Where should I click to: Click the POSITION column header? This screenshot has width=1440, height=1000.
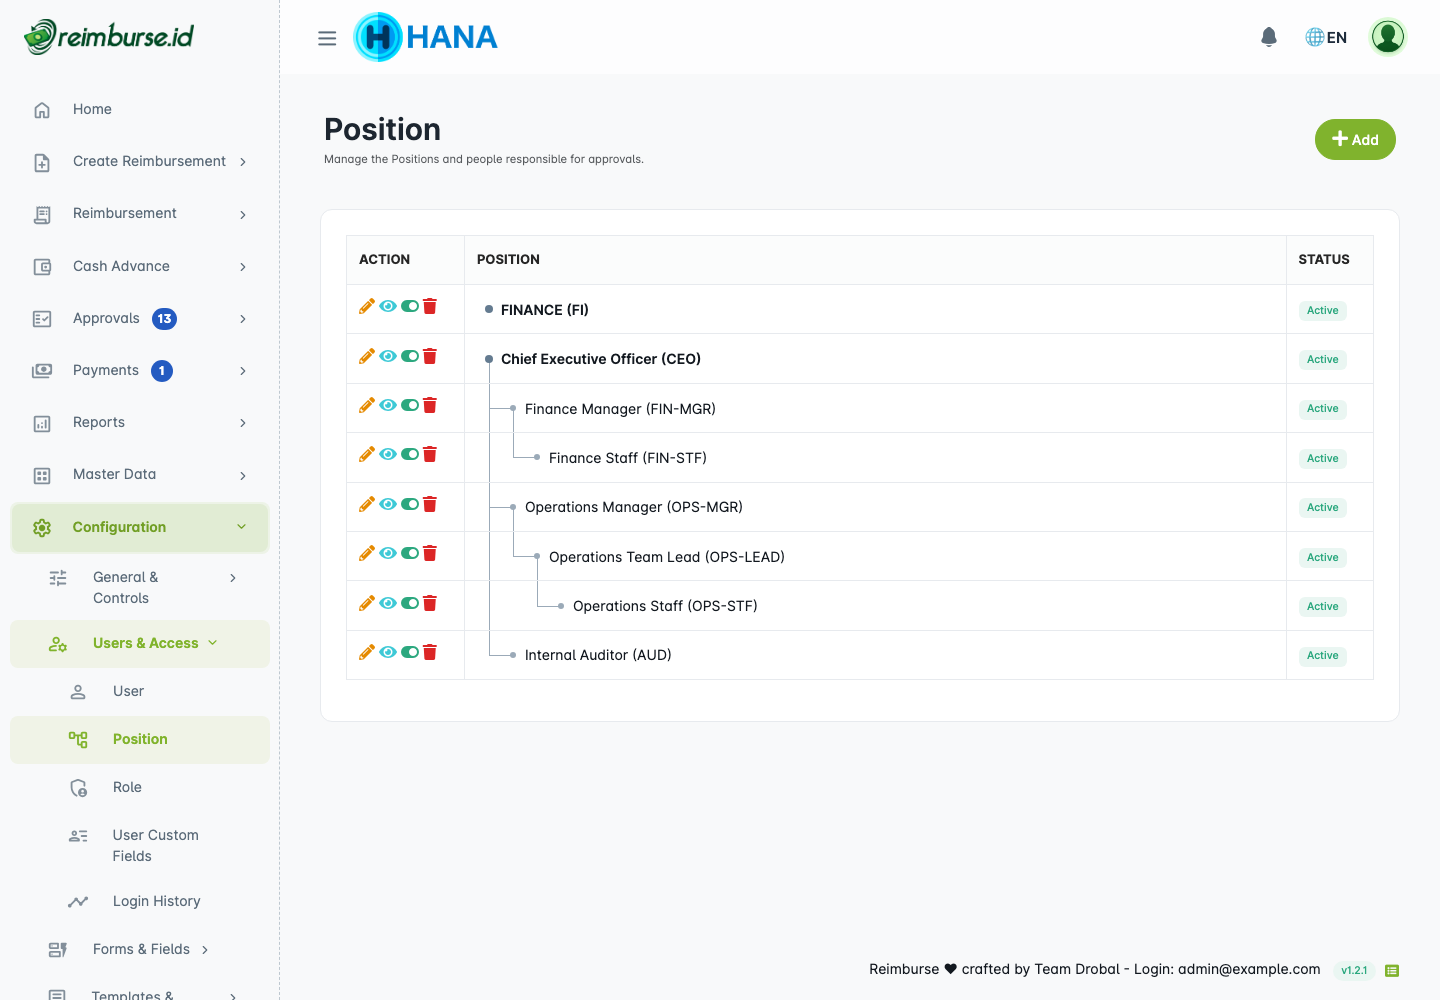(x=508, y=260)
